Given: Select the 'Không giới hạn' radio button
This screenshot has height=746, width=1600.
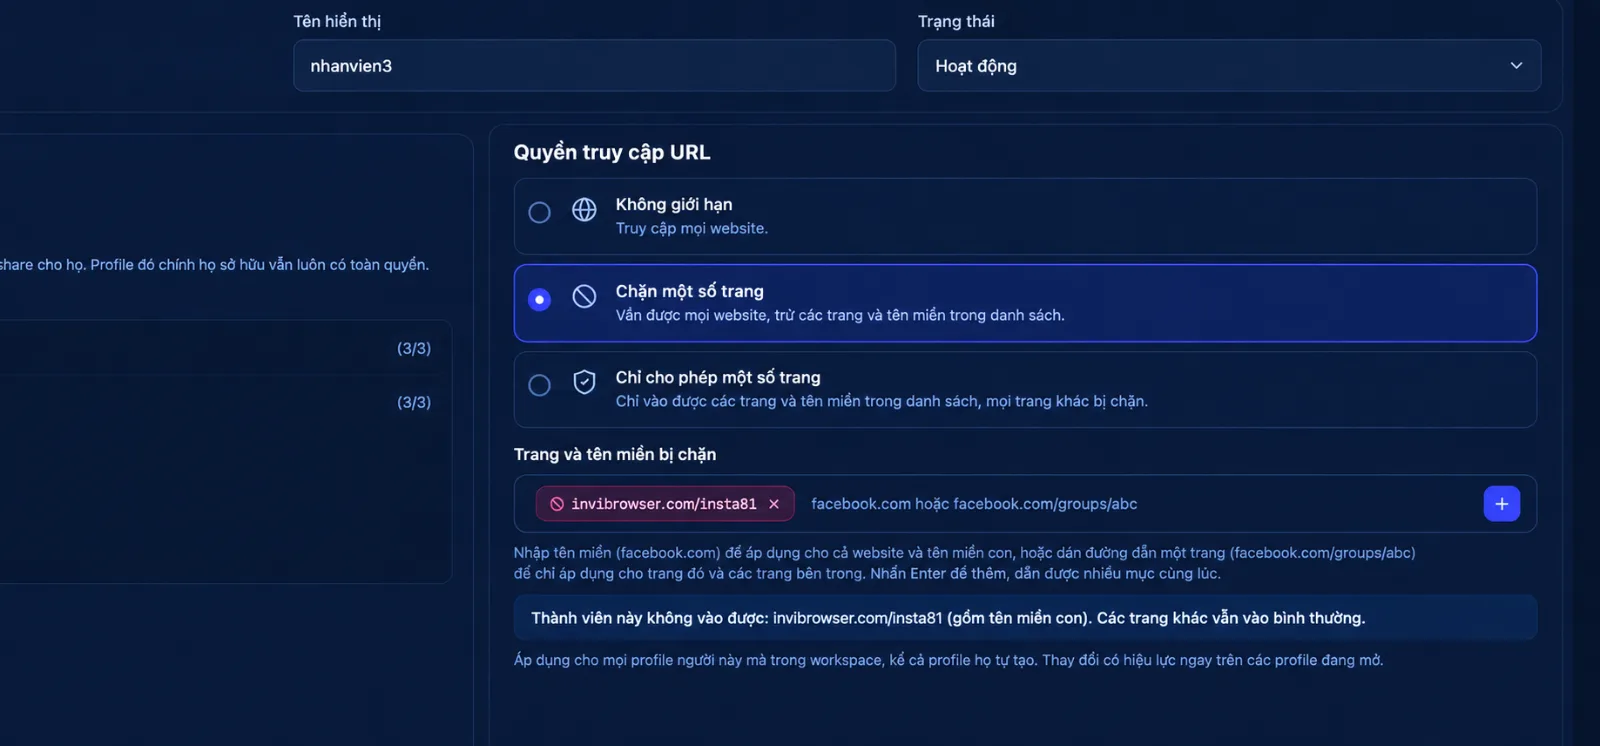Looking at the screenshot, I should (x=539, y=213).
